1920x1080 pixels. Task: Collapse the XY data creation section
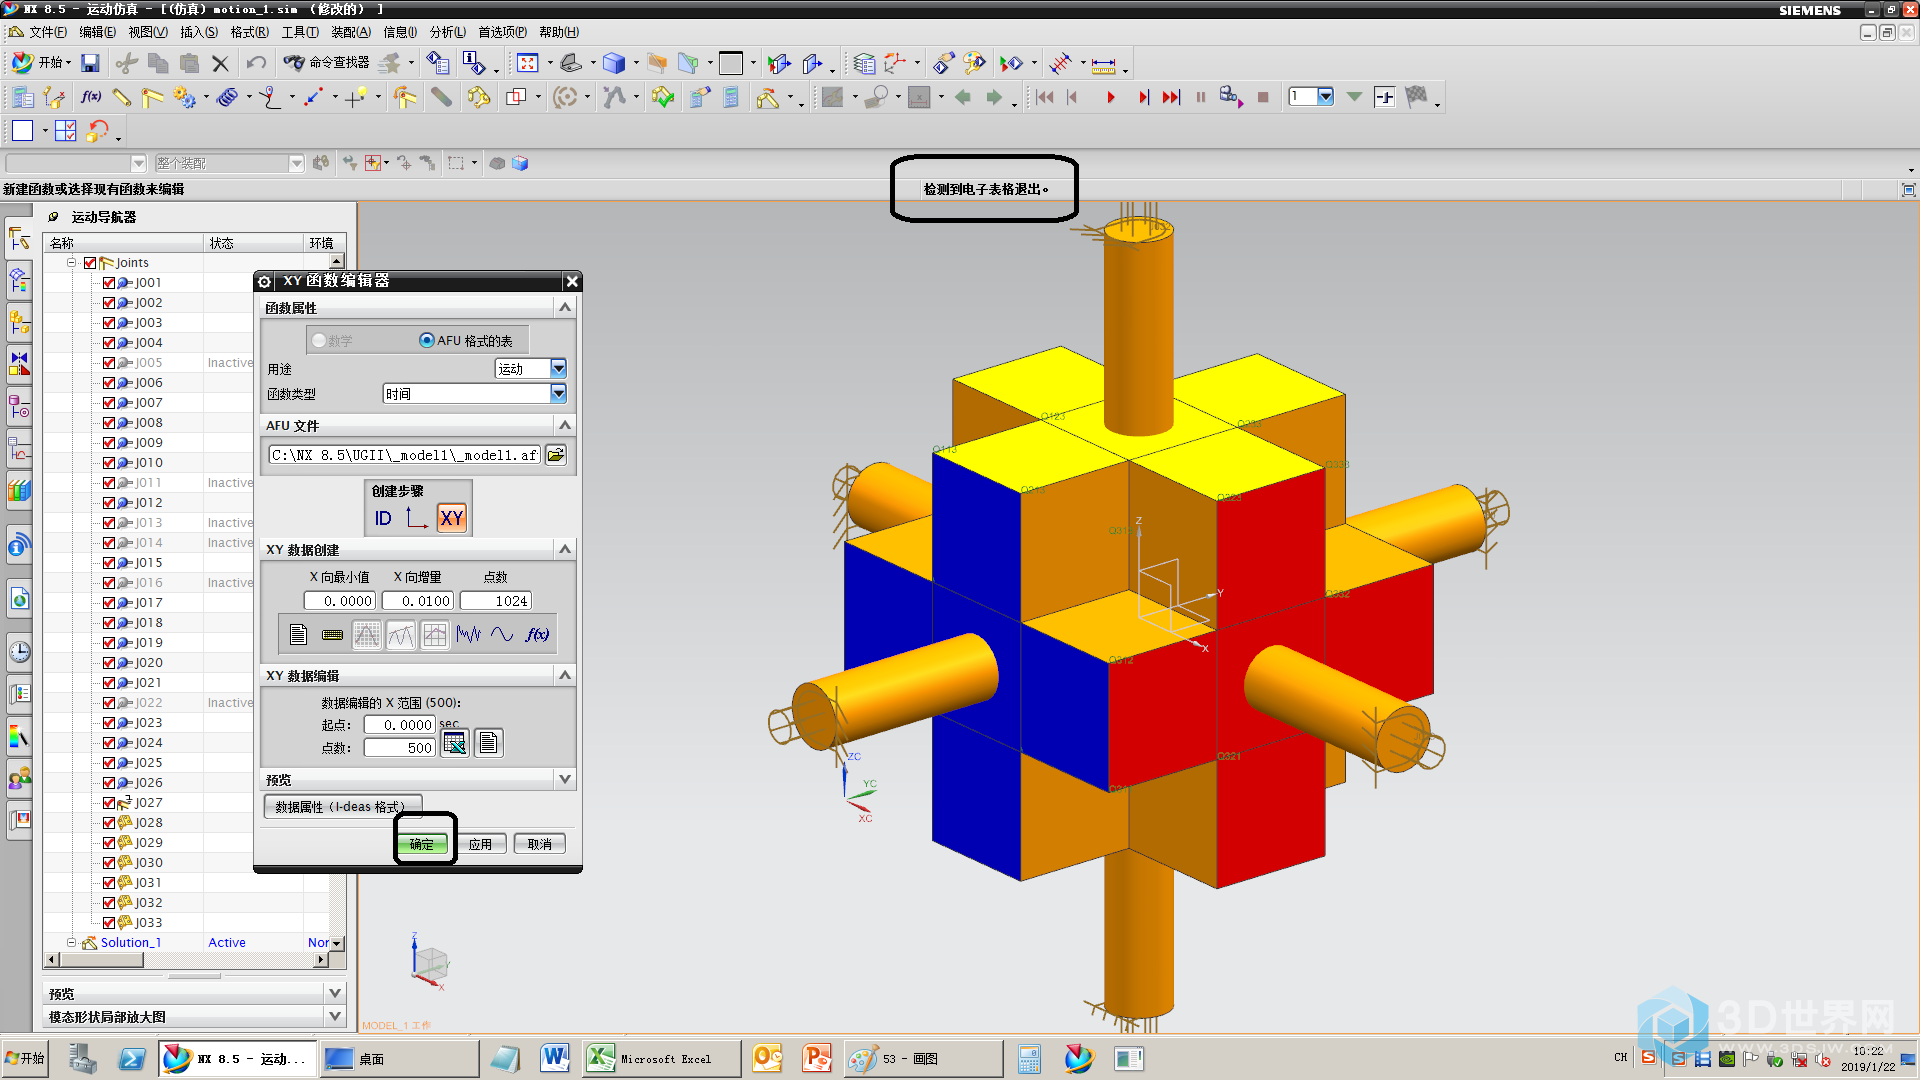pos(565,549)
